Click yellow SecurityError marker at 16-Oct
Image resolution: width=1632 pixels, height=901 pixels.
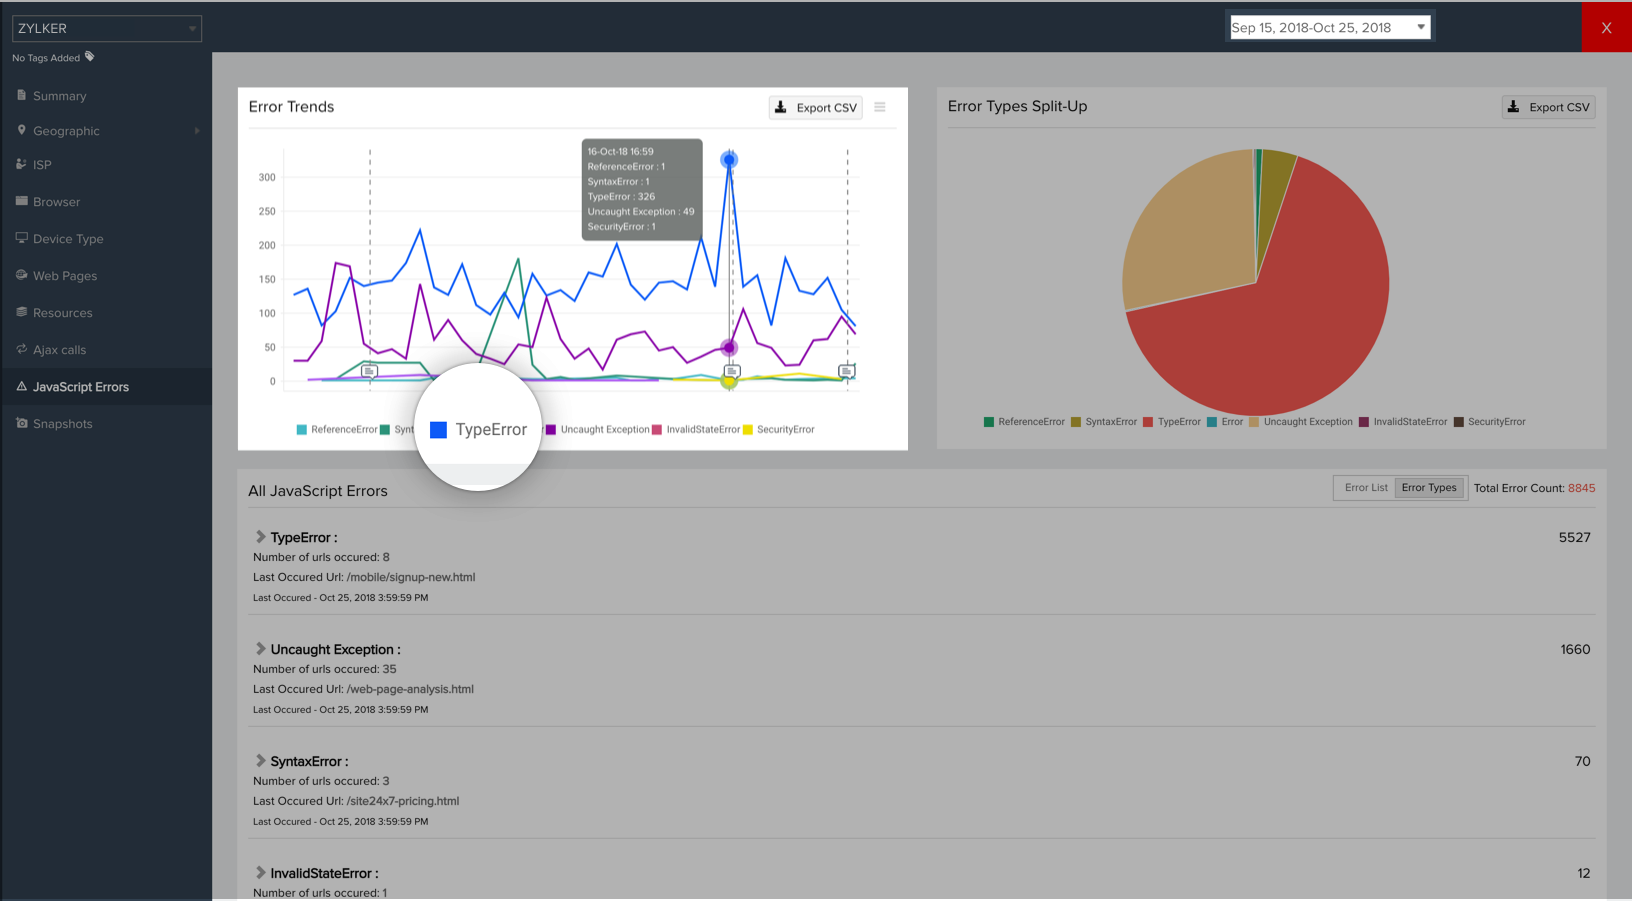pyautogui.click(x=729, y=381)
